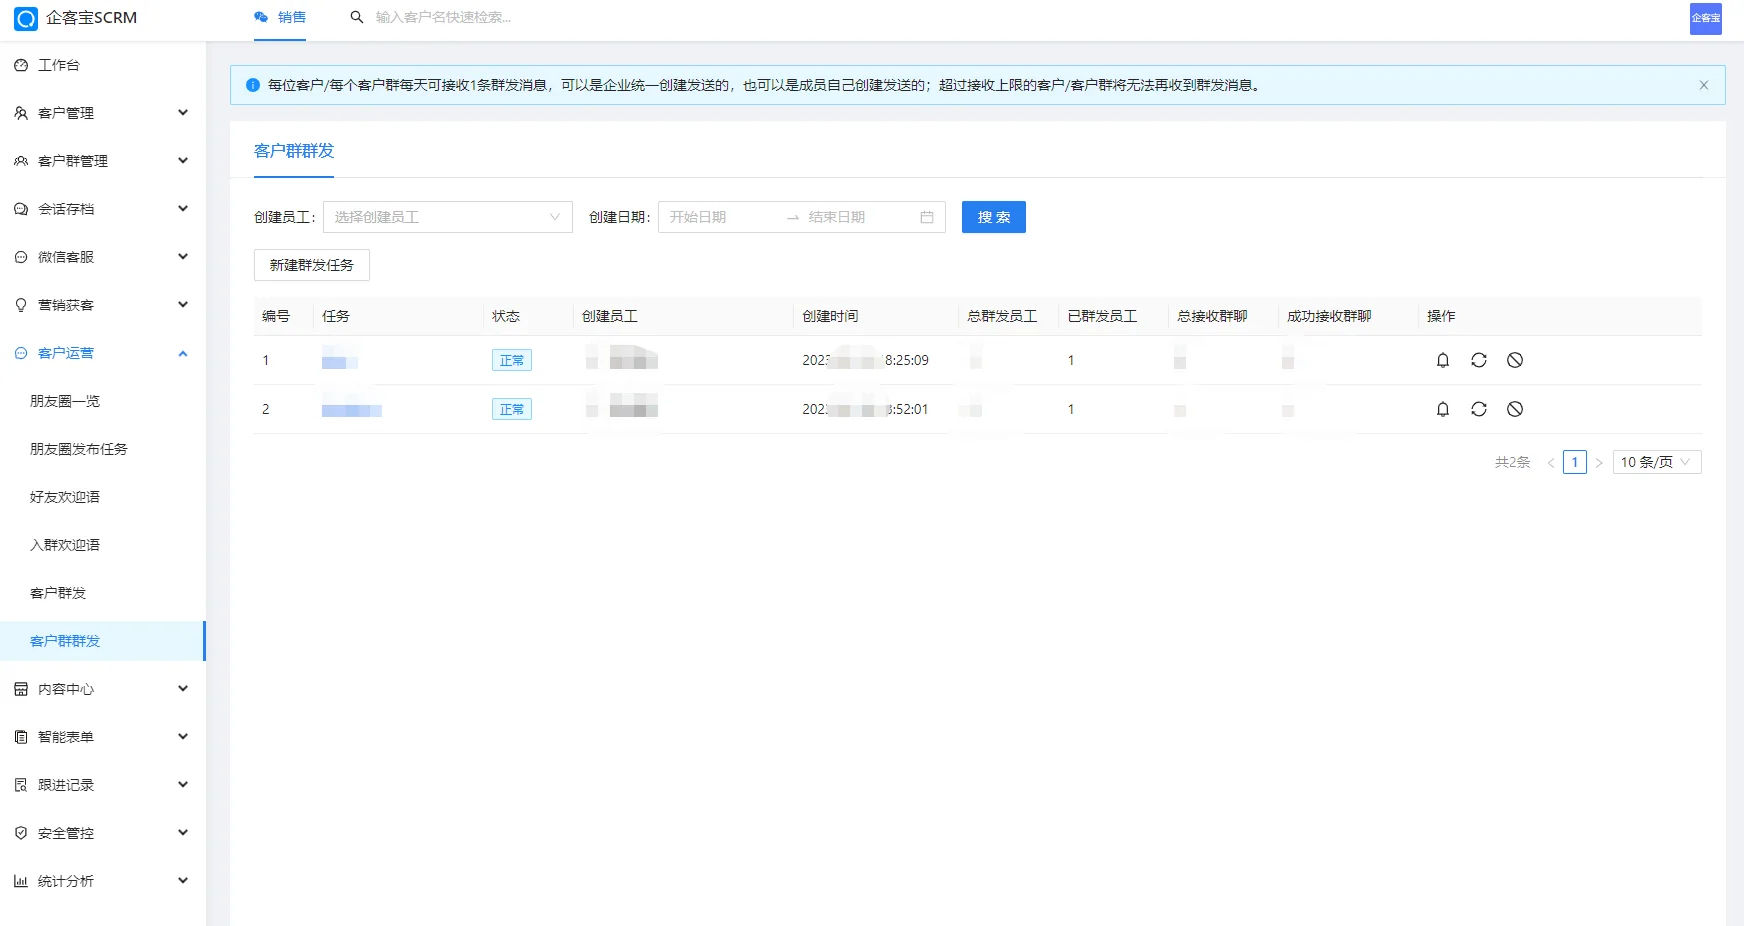Click the calendar icon in date range

927,217
